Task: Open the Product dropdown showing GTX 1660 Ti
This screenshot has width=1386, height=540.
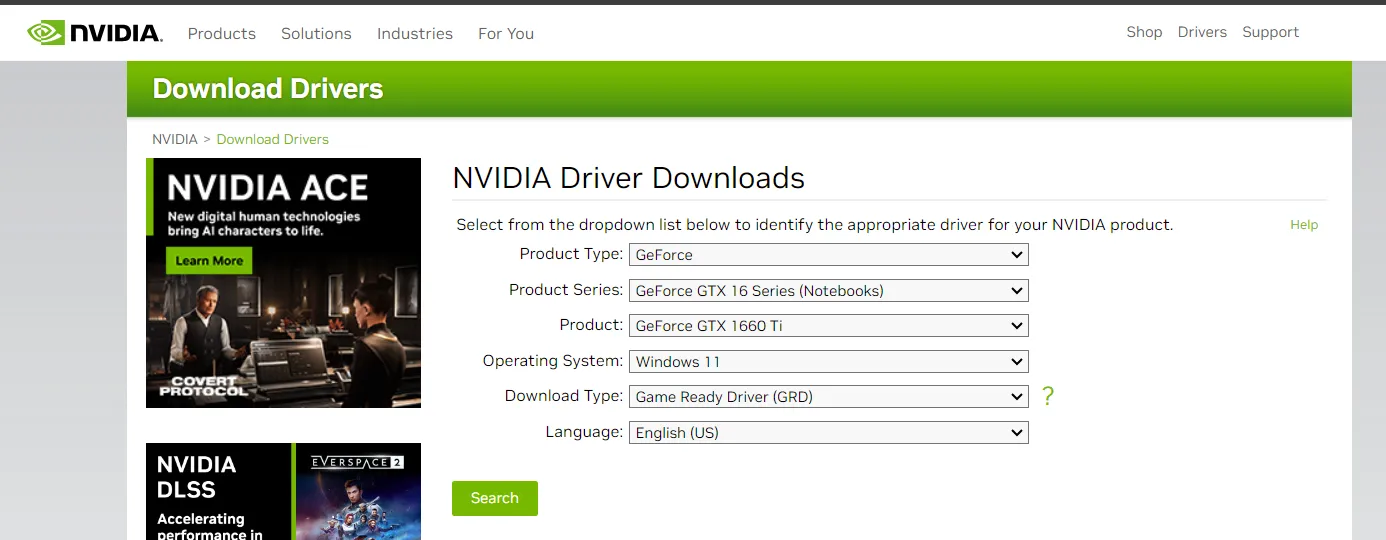Action: (x=829, y=326)
